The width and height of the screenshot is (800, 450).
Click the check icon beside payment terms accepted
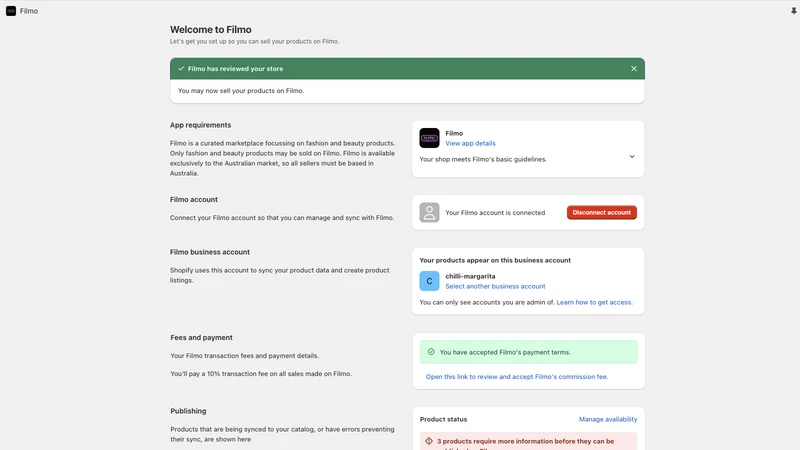click(x=431, y=352)
